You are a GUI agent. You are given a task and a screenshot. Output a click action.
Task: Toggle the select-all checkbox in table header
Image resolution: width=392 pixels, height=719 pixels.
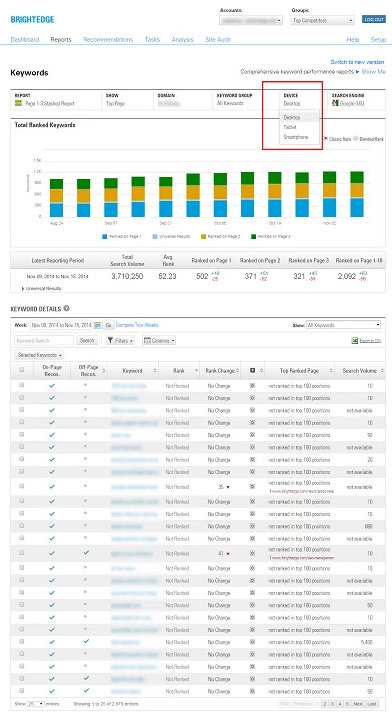(x=22, y=370)
